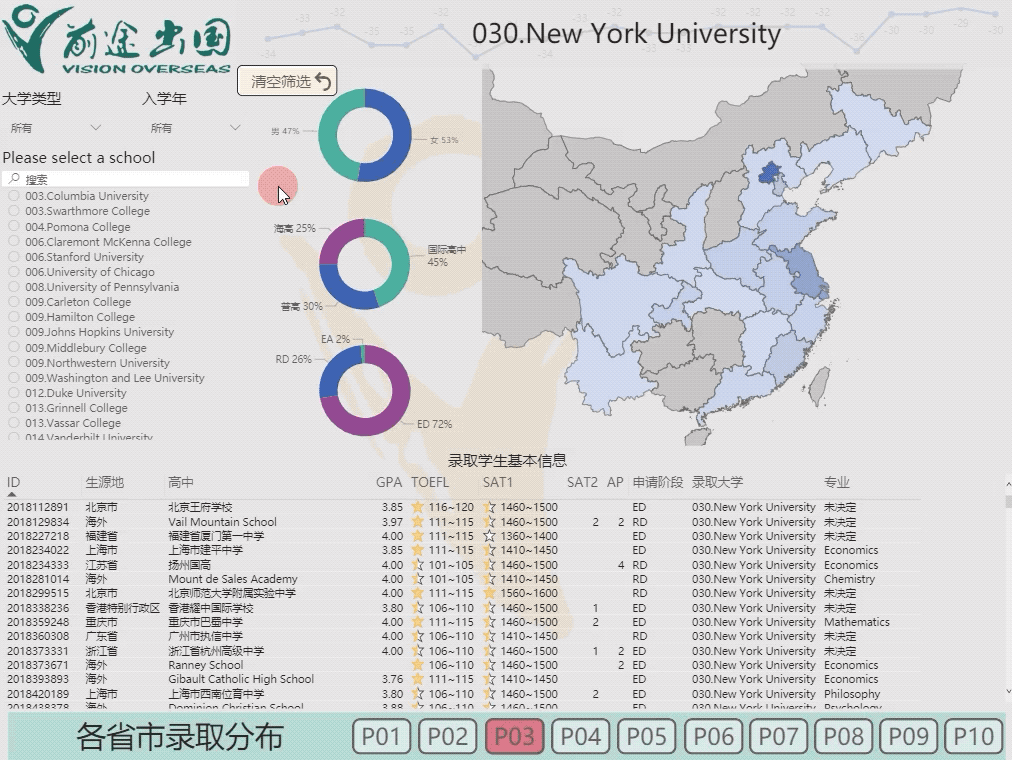The height and width of the screenshot is (760, 1012).
Task: Switch to page P01
Action: click(x=382, y=737)
